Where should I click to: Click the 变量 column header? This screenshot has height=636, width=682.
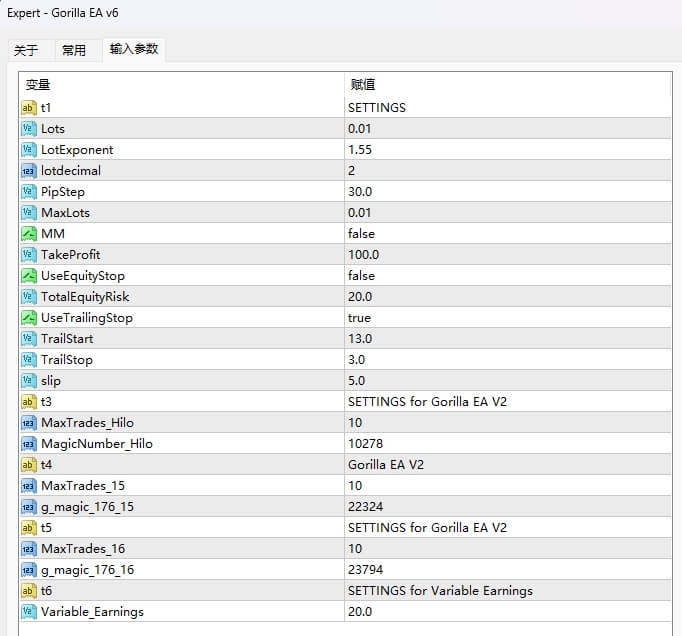point(180,85)
